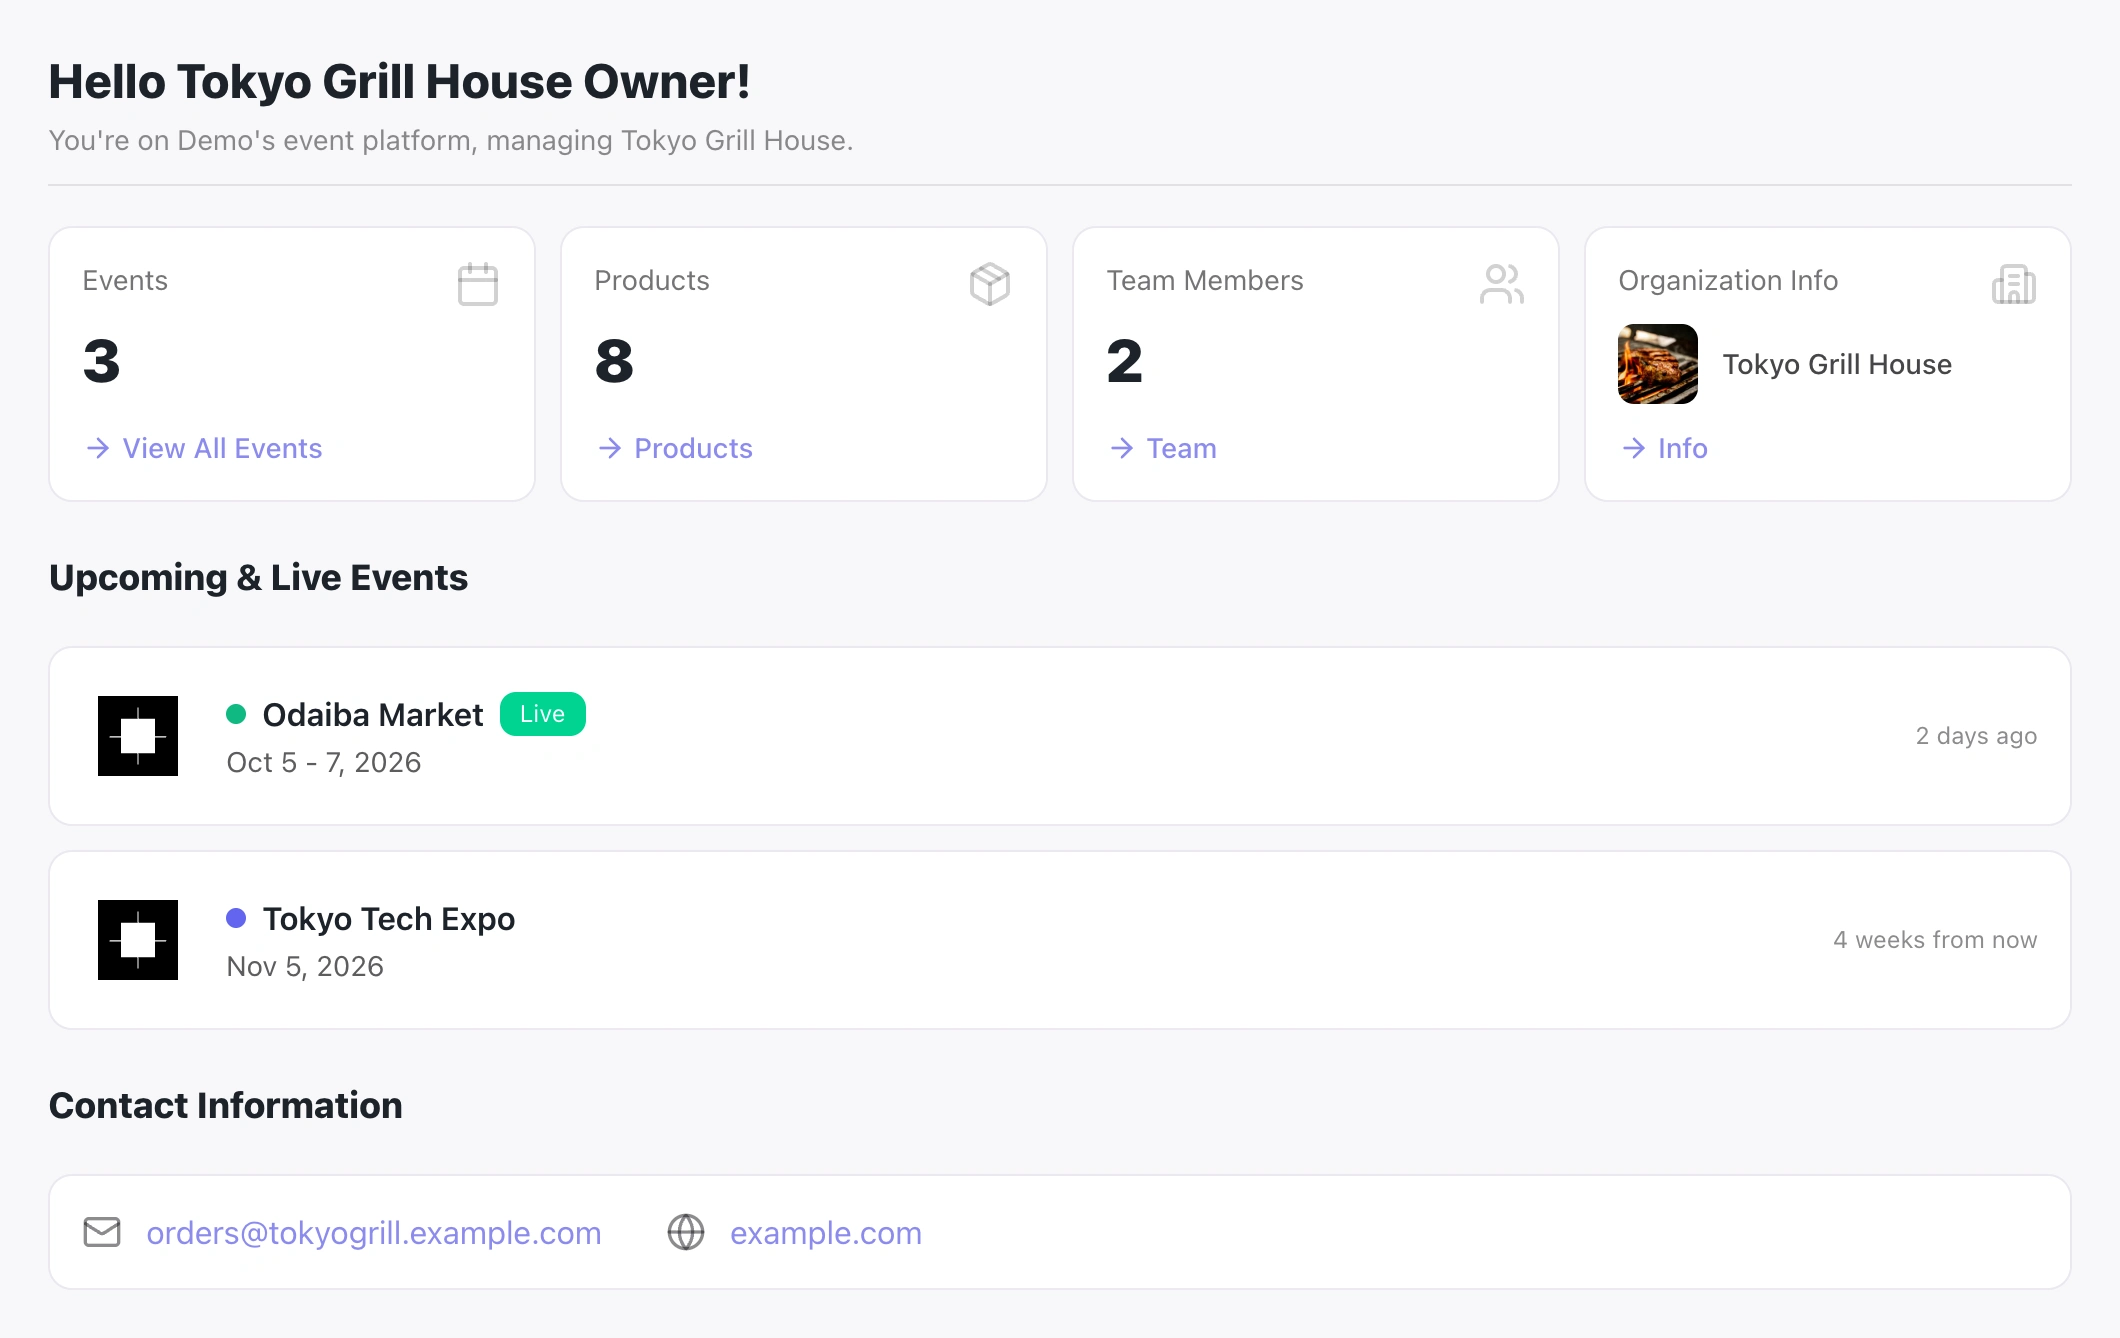Go to the Team link
The height and width of the screenshot is (1338, 2120).
click(1181, 448)
